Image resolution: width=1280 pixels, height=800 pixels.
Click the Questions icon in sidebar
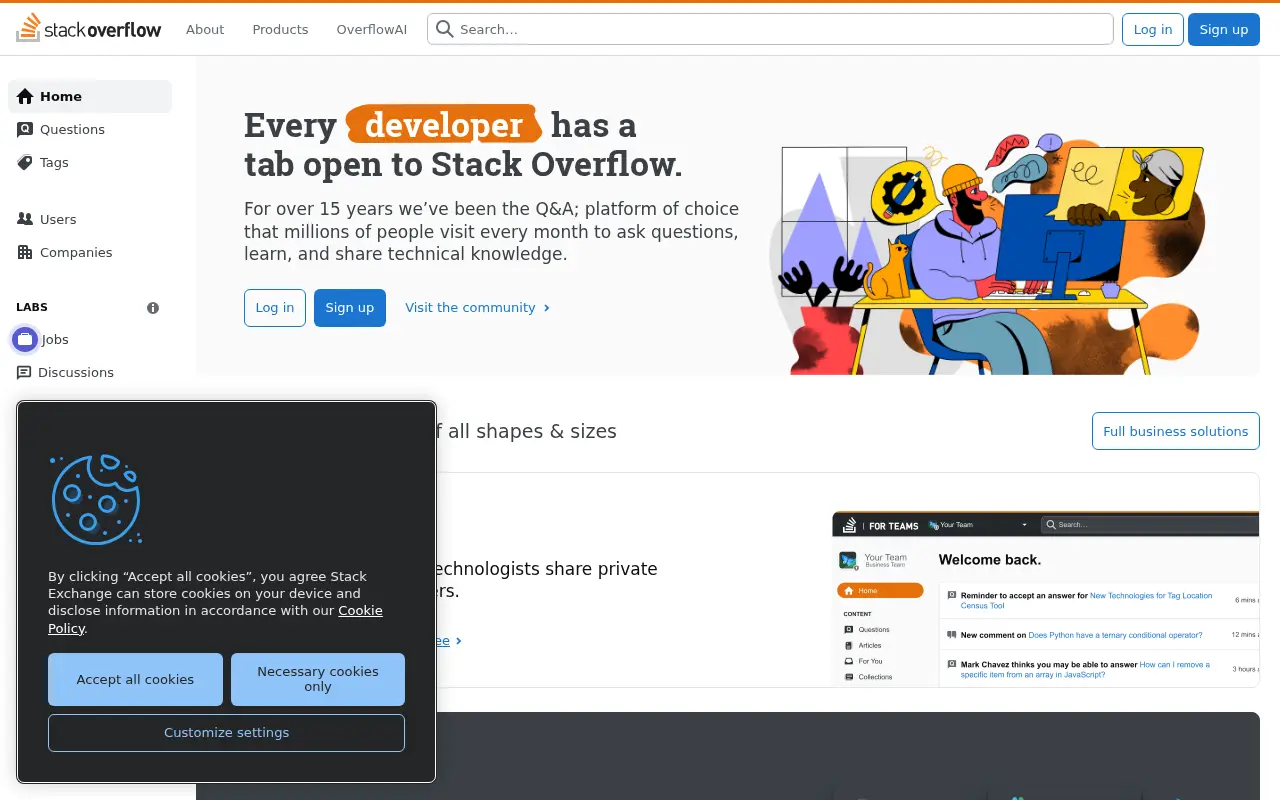[25, 129]
